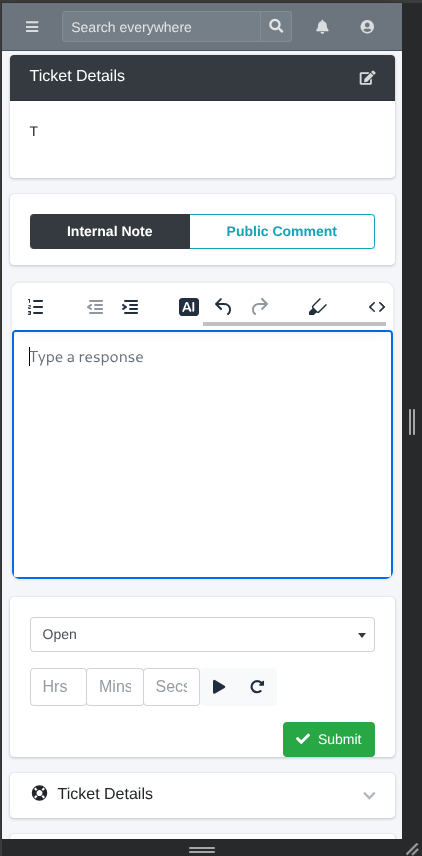Clear formatting with the brush icon
Image resolution: width=422 pixels, height=856 pixels.
(318, 307)
